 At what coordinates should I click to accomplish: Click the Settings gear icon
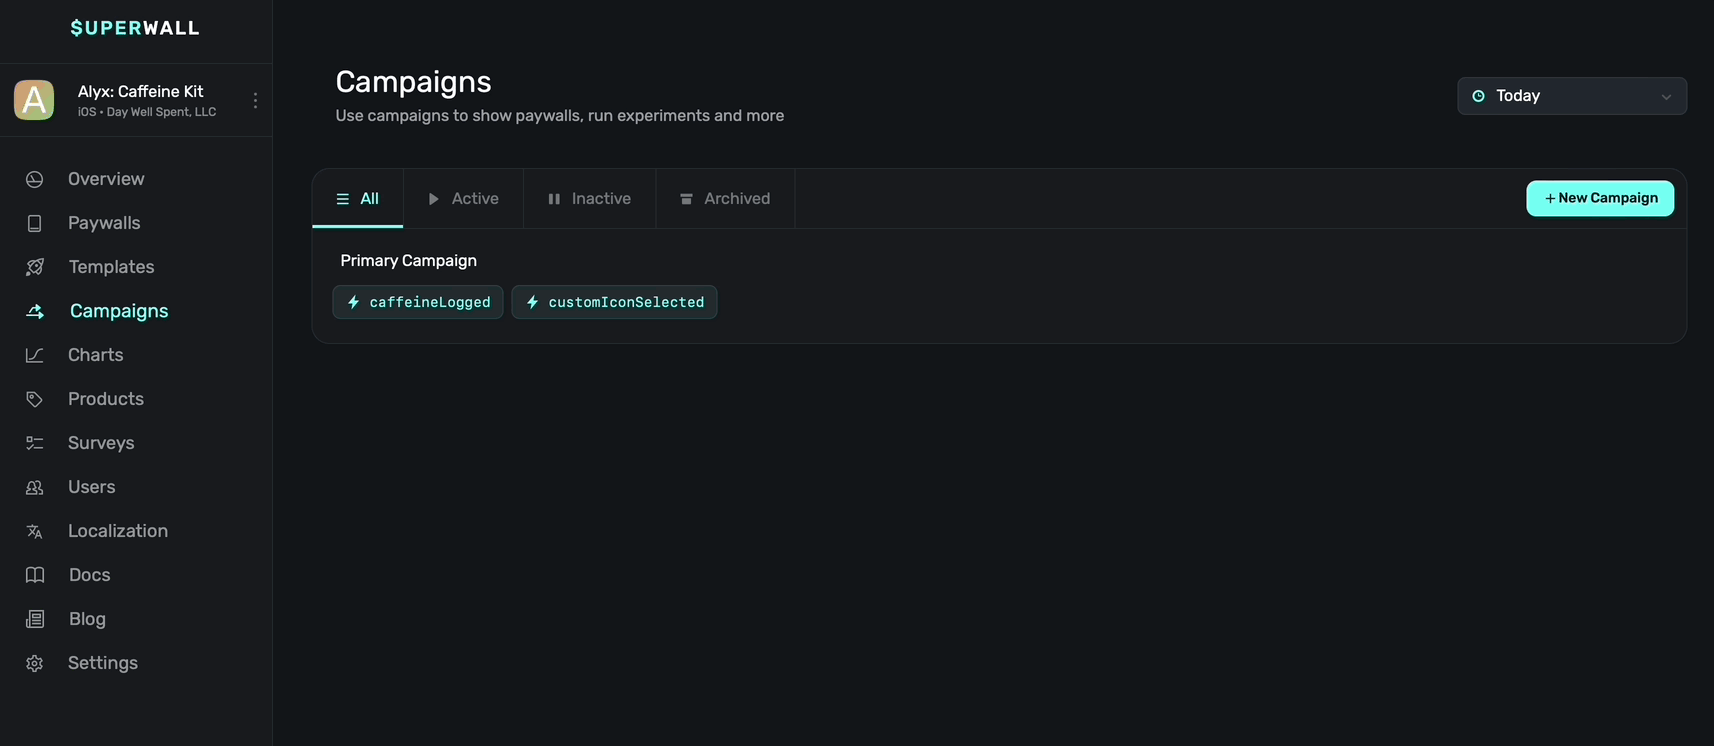pos(35,663)
